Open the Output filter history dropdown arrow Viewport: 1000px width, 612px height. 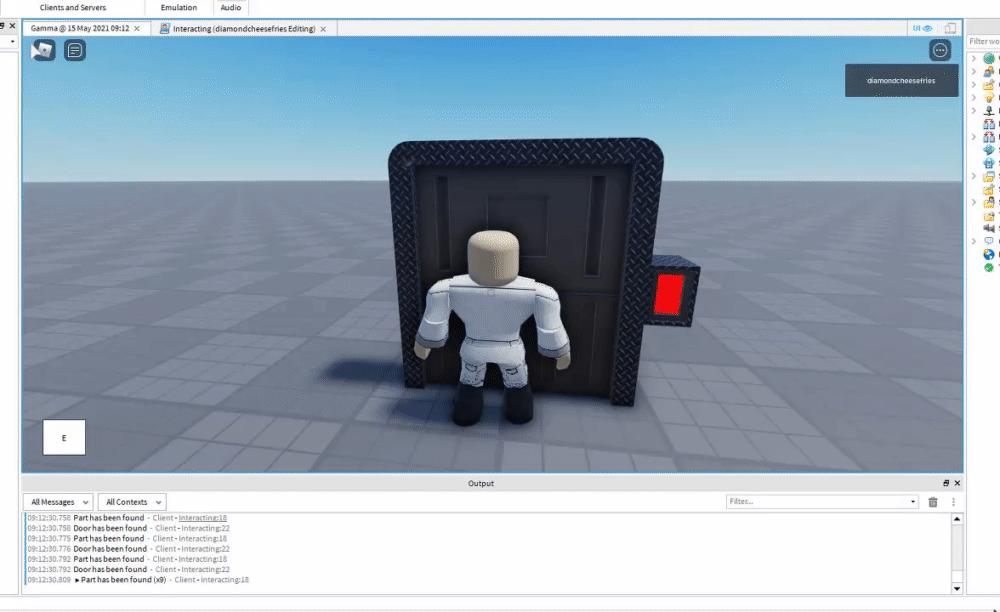pyautogui.click(x=913, y=502)
